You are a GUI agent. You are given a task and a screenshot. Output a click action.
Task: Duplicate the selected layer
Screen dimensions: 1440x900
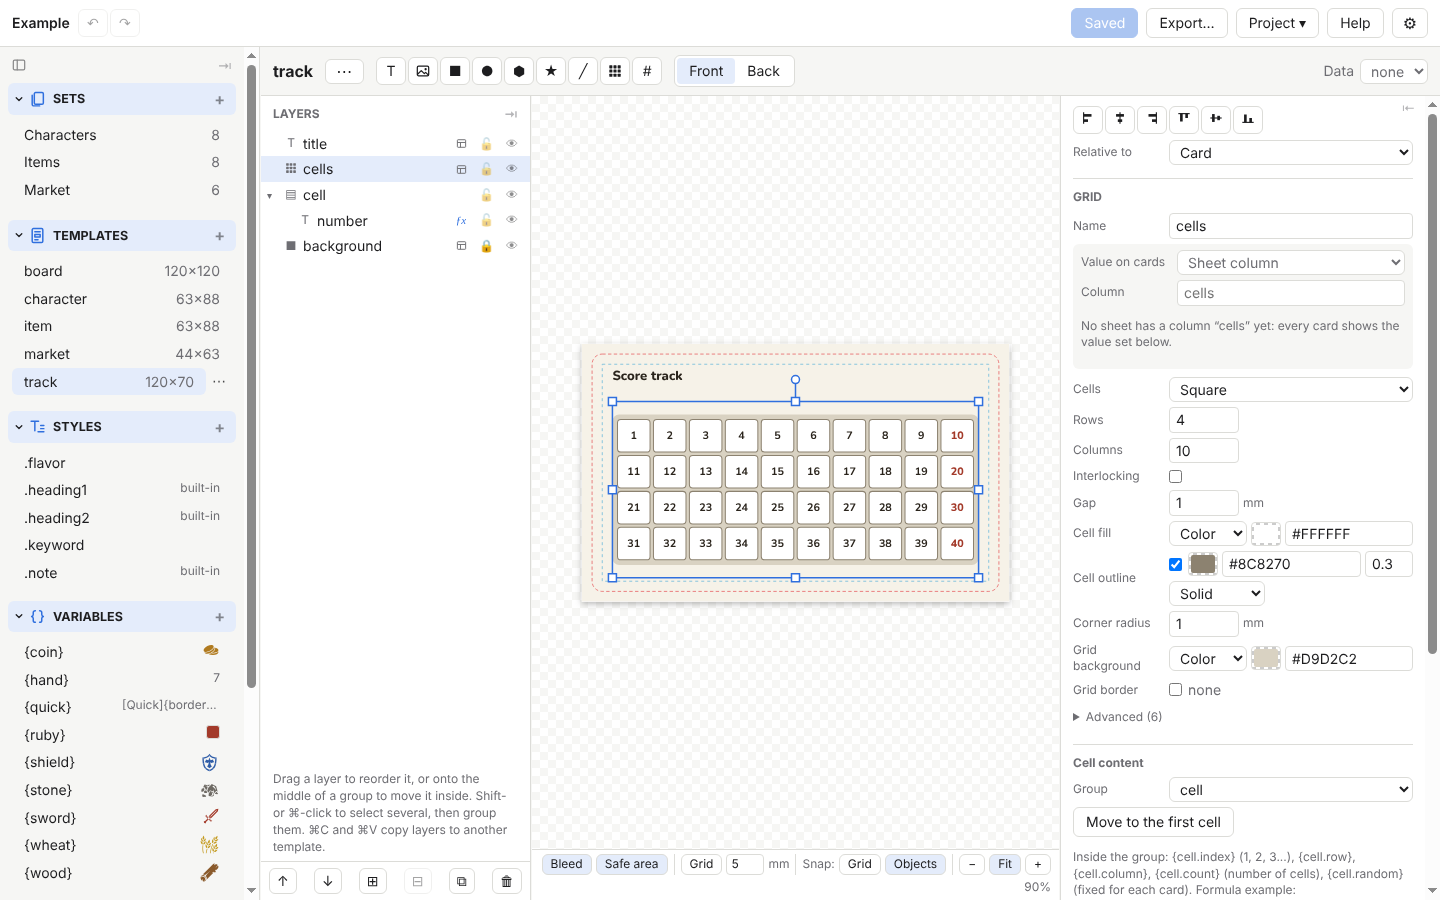(462, 881)
